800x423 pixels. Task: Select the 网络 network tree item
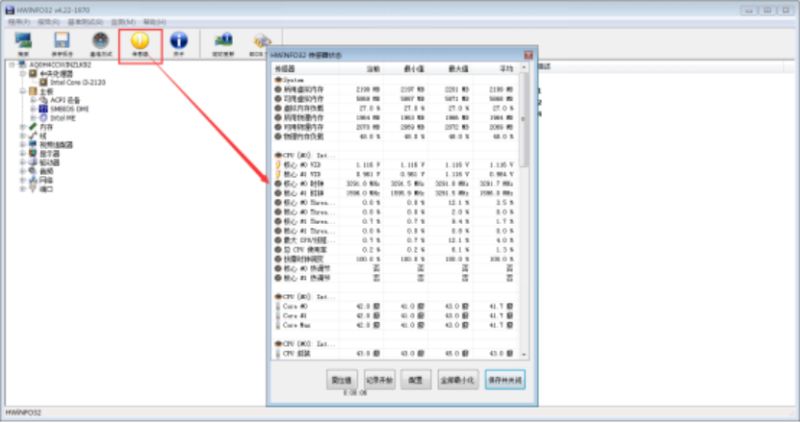[x=46, y=180]
